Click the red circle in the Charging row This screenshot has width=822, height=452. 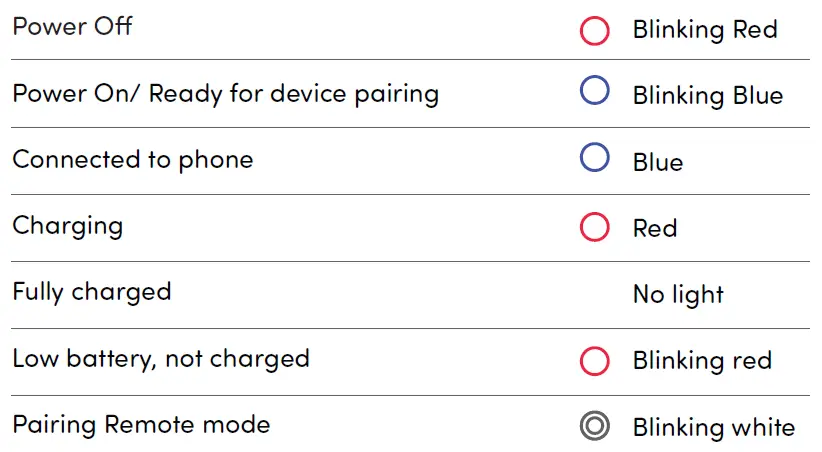coord(594,227)
